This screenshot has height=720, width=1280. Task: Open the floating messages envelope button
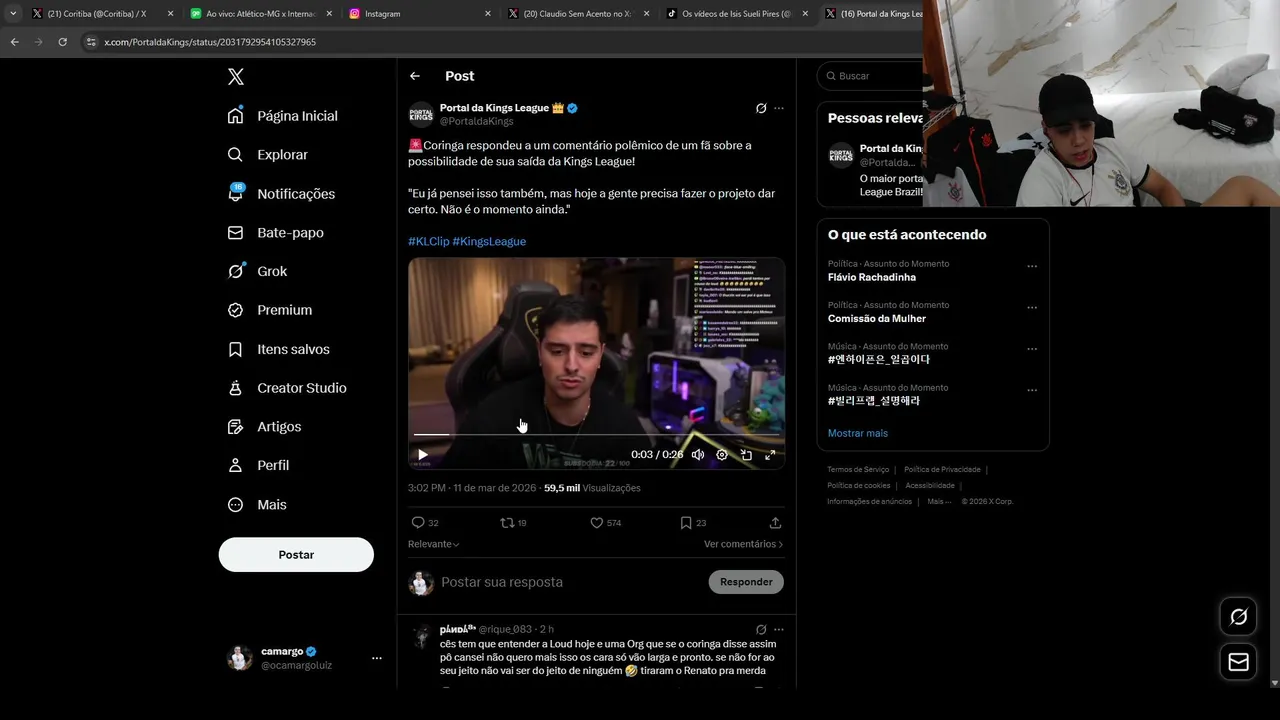1238,662
